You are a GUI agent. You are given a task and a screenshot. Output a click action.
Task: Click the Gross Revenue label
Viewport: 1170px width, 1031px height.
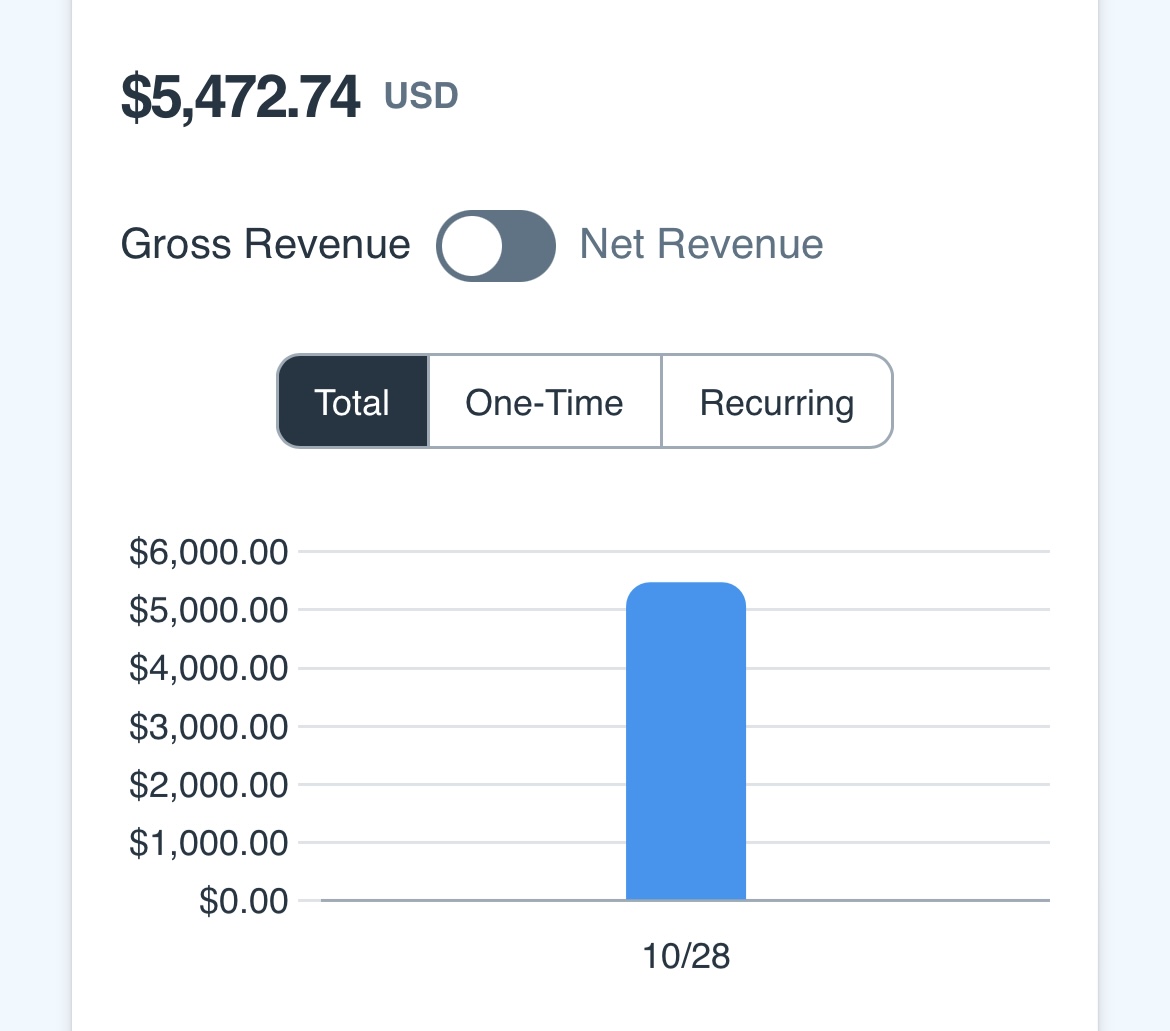pyautogui.click(x=265, y=245)
